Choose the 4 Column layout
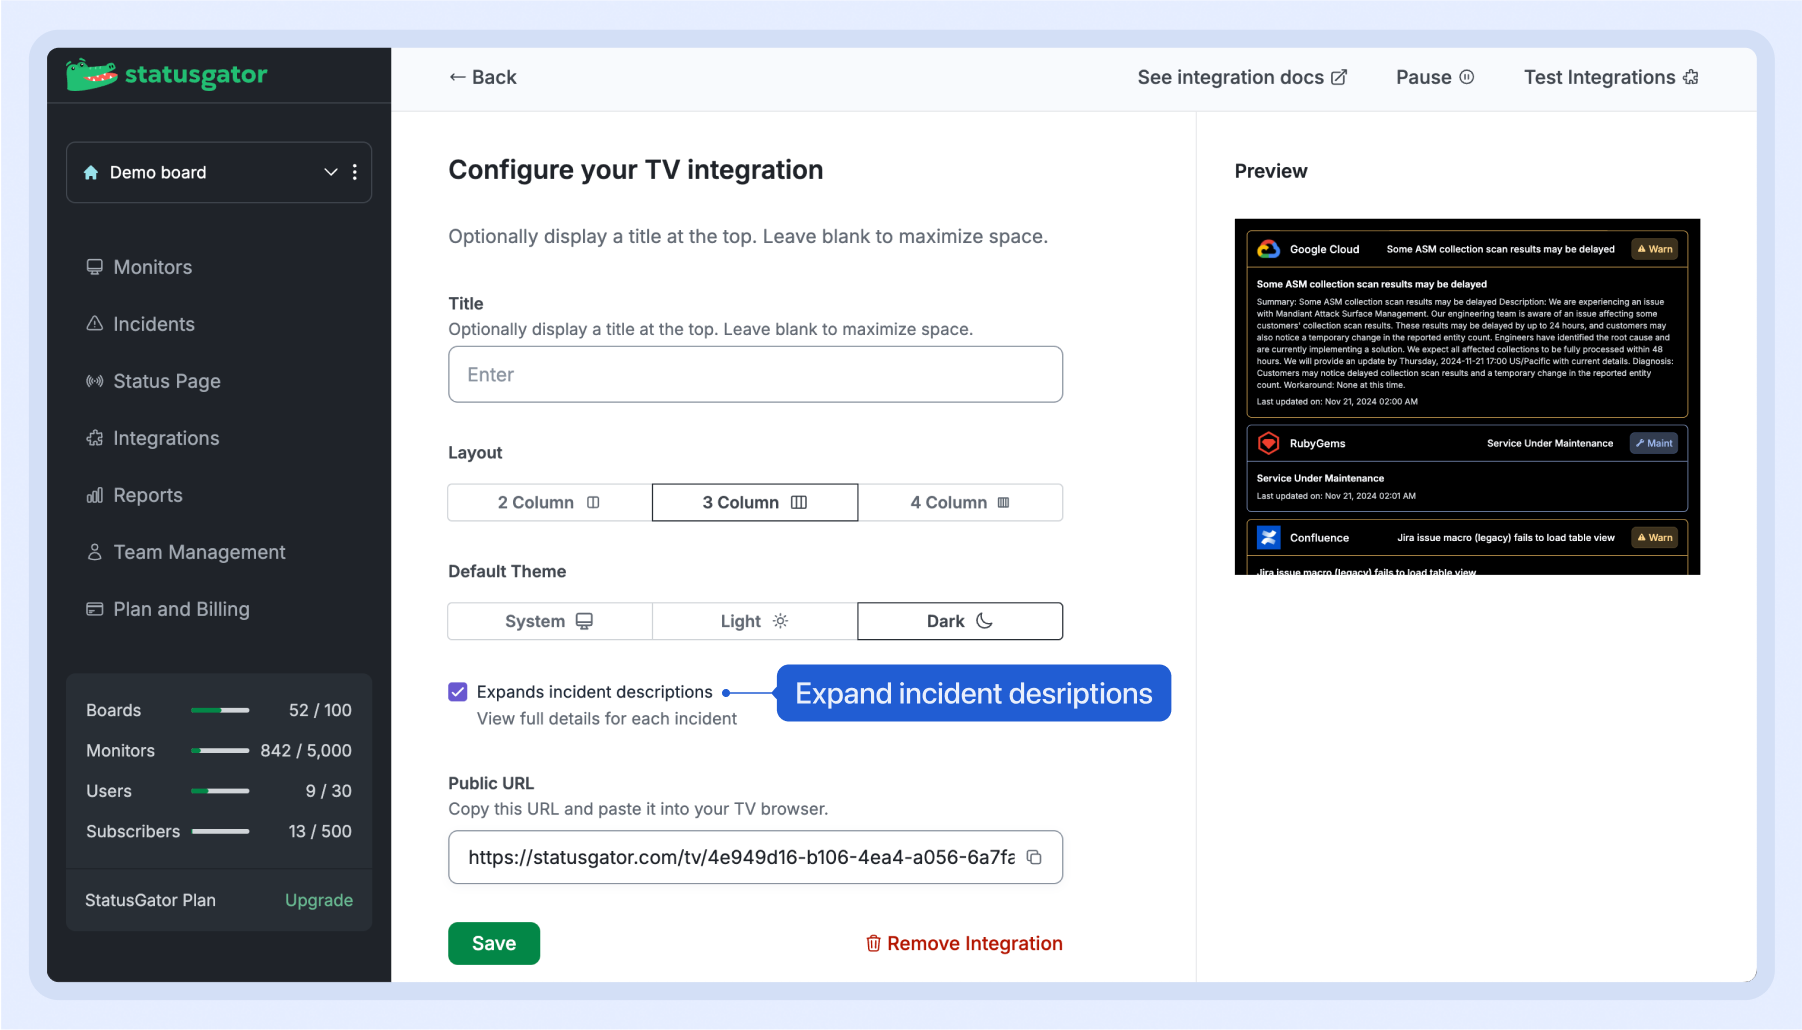The image size is (1802, 1030). (x=959, y=502)
